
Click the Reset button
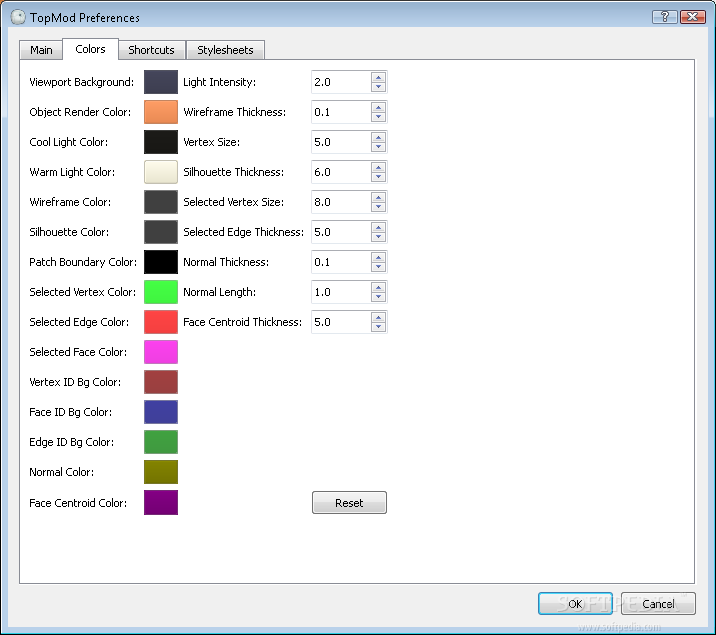[x=349, y=503]
